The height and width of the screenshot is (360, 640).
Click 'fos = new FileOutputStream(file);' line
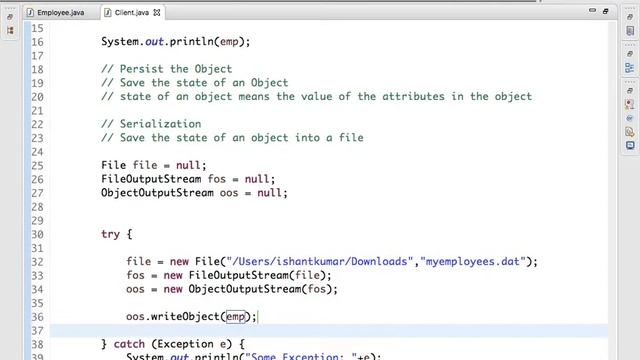(229, 276)
